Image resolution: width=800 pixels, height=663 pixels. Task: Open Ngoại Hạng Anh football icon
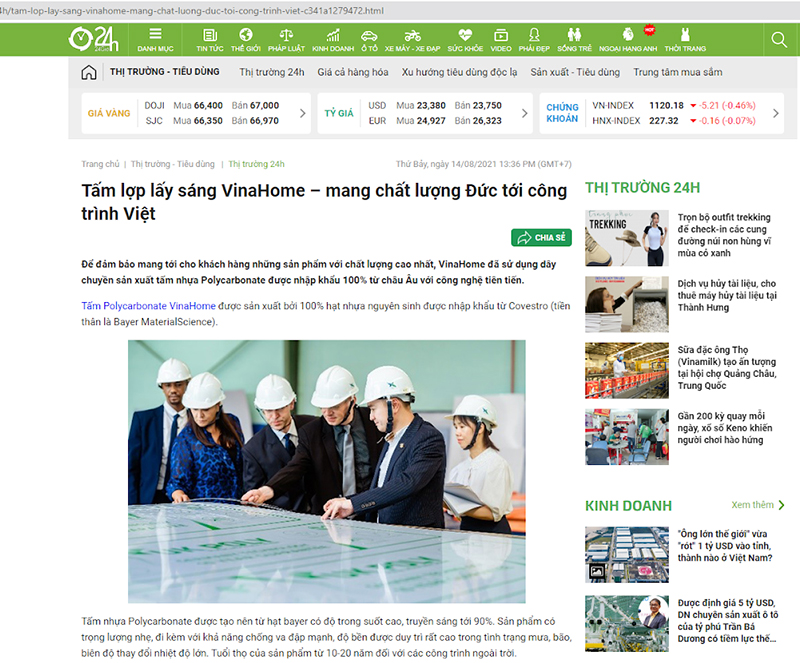point(628,39)
